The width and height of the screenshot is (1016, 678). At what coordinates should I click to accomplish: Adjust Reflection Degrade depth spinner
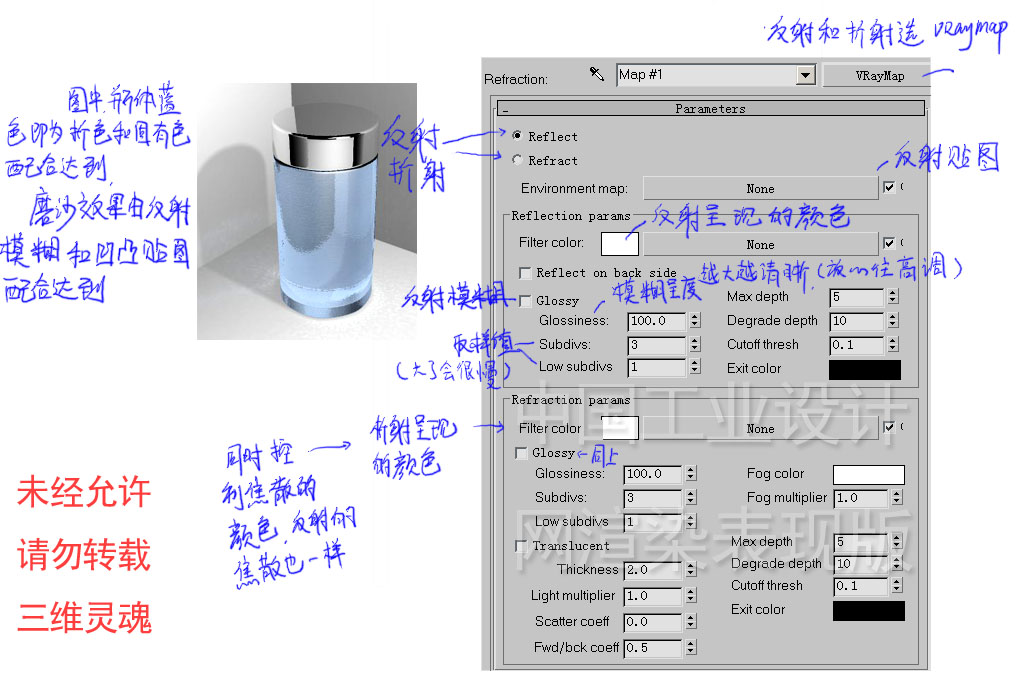pyautogui.click(x=893, y=321)
